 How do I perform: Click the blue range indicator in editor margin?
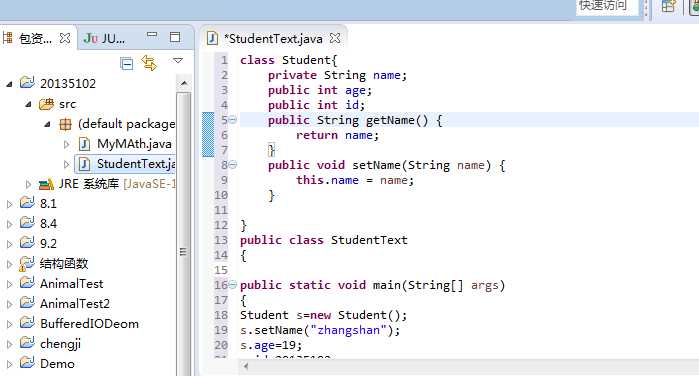[x=208, y=135]
